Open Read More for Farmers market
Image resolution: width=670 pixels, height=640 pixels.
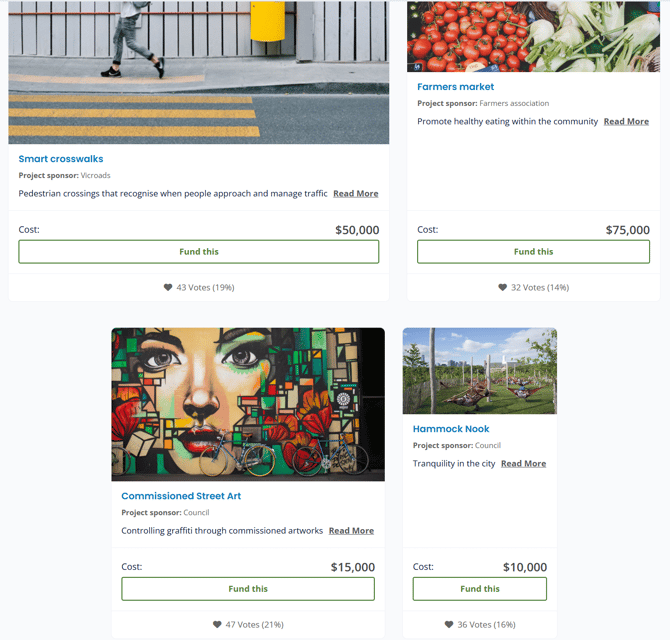pos(626,121)
